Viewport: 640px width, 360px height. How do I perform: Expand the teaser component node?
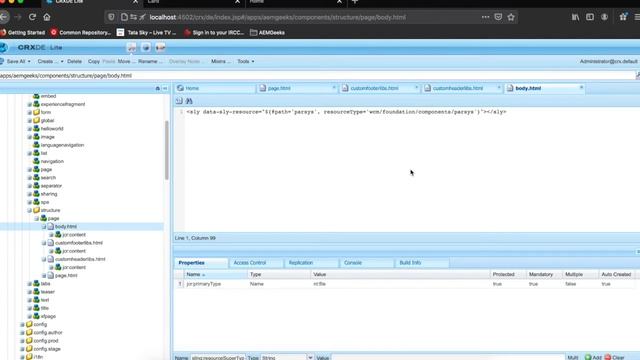[x=29, y=292]
